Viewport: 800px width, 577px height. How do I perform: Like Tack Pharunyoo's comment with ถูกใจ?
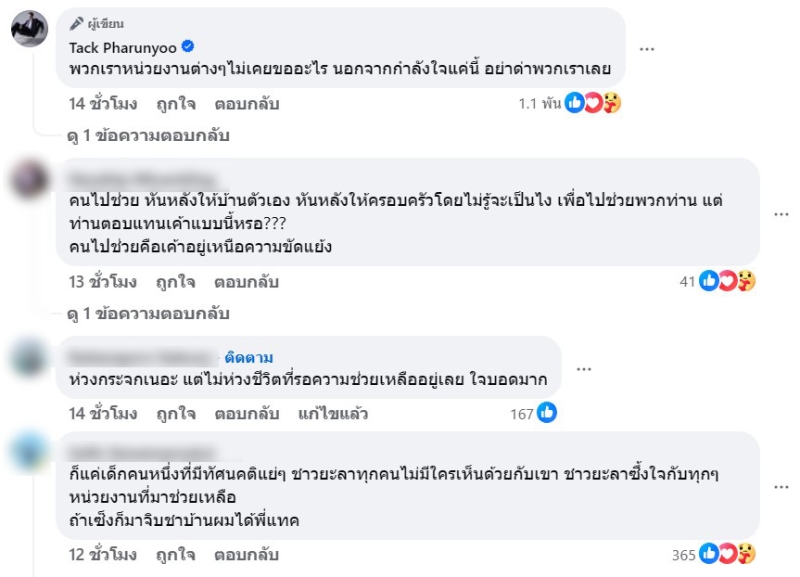(x=175, y=104)
